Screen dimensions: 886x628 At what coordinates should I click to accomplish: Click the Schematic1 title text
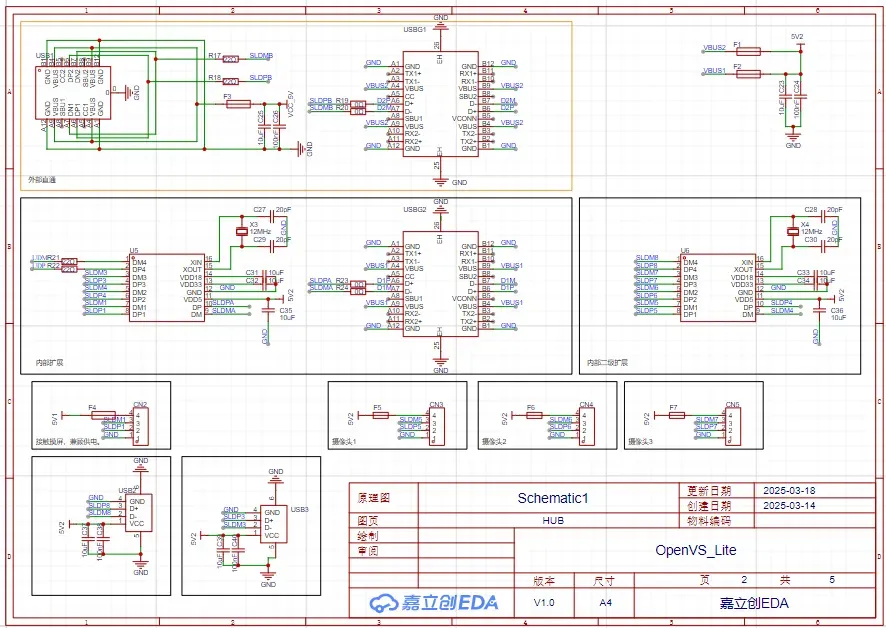[553, 498]
